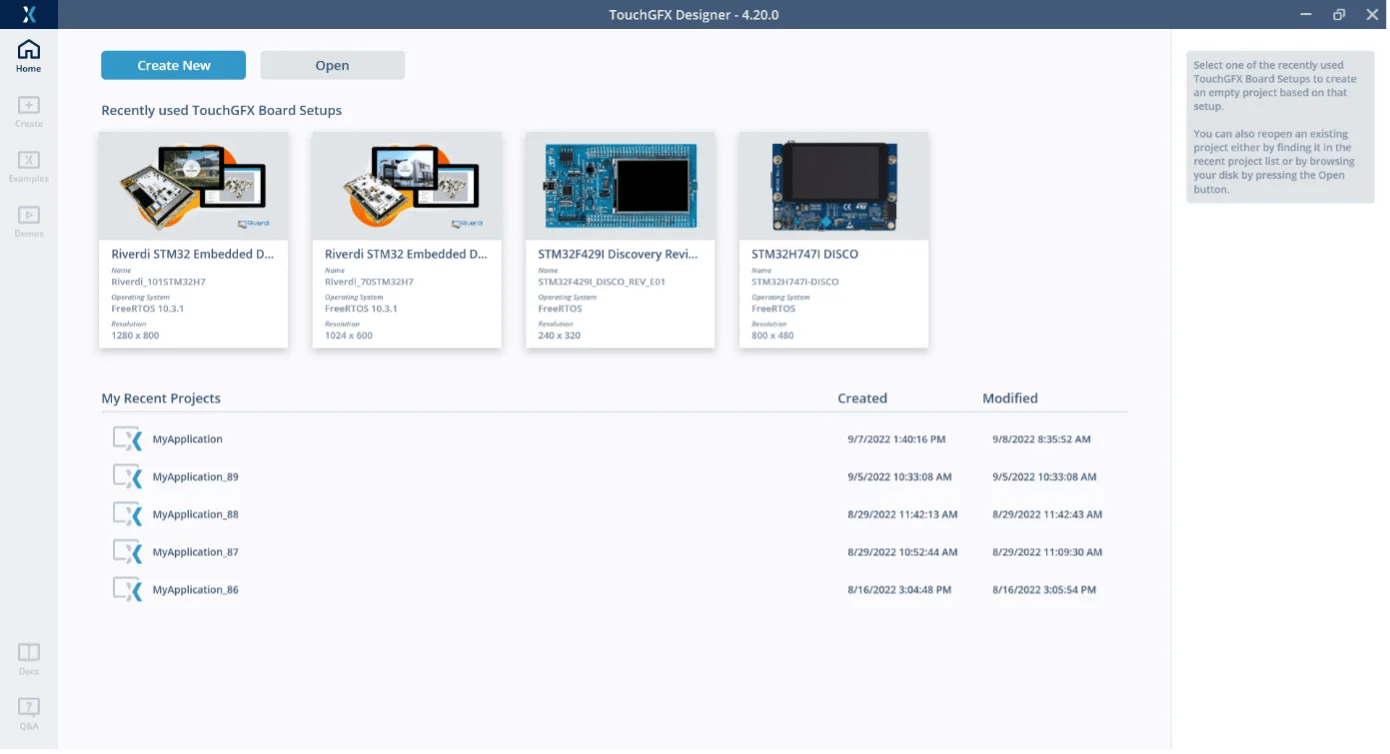The image size is (1390, 754).
Task: Open the Q&A help icon
Action: tap(29, 713)
